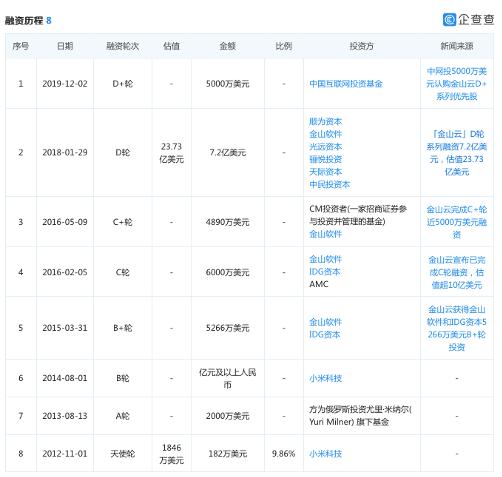Click the 融资历程 section heading
This screenshot has width=502, height=477.
(24, 21)
